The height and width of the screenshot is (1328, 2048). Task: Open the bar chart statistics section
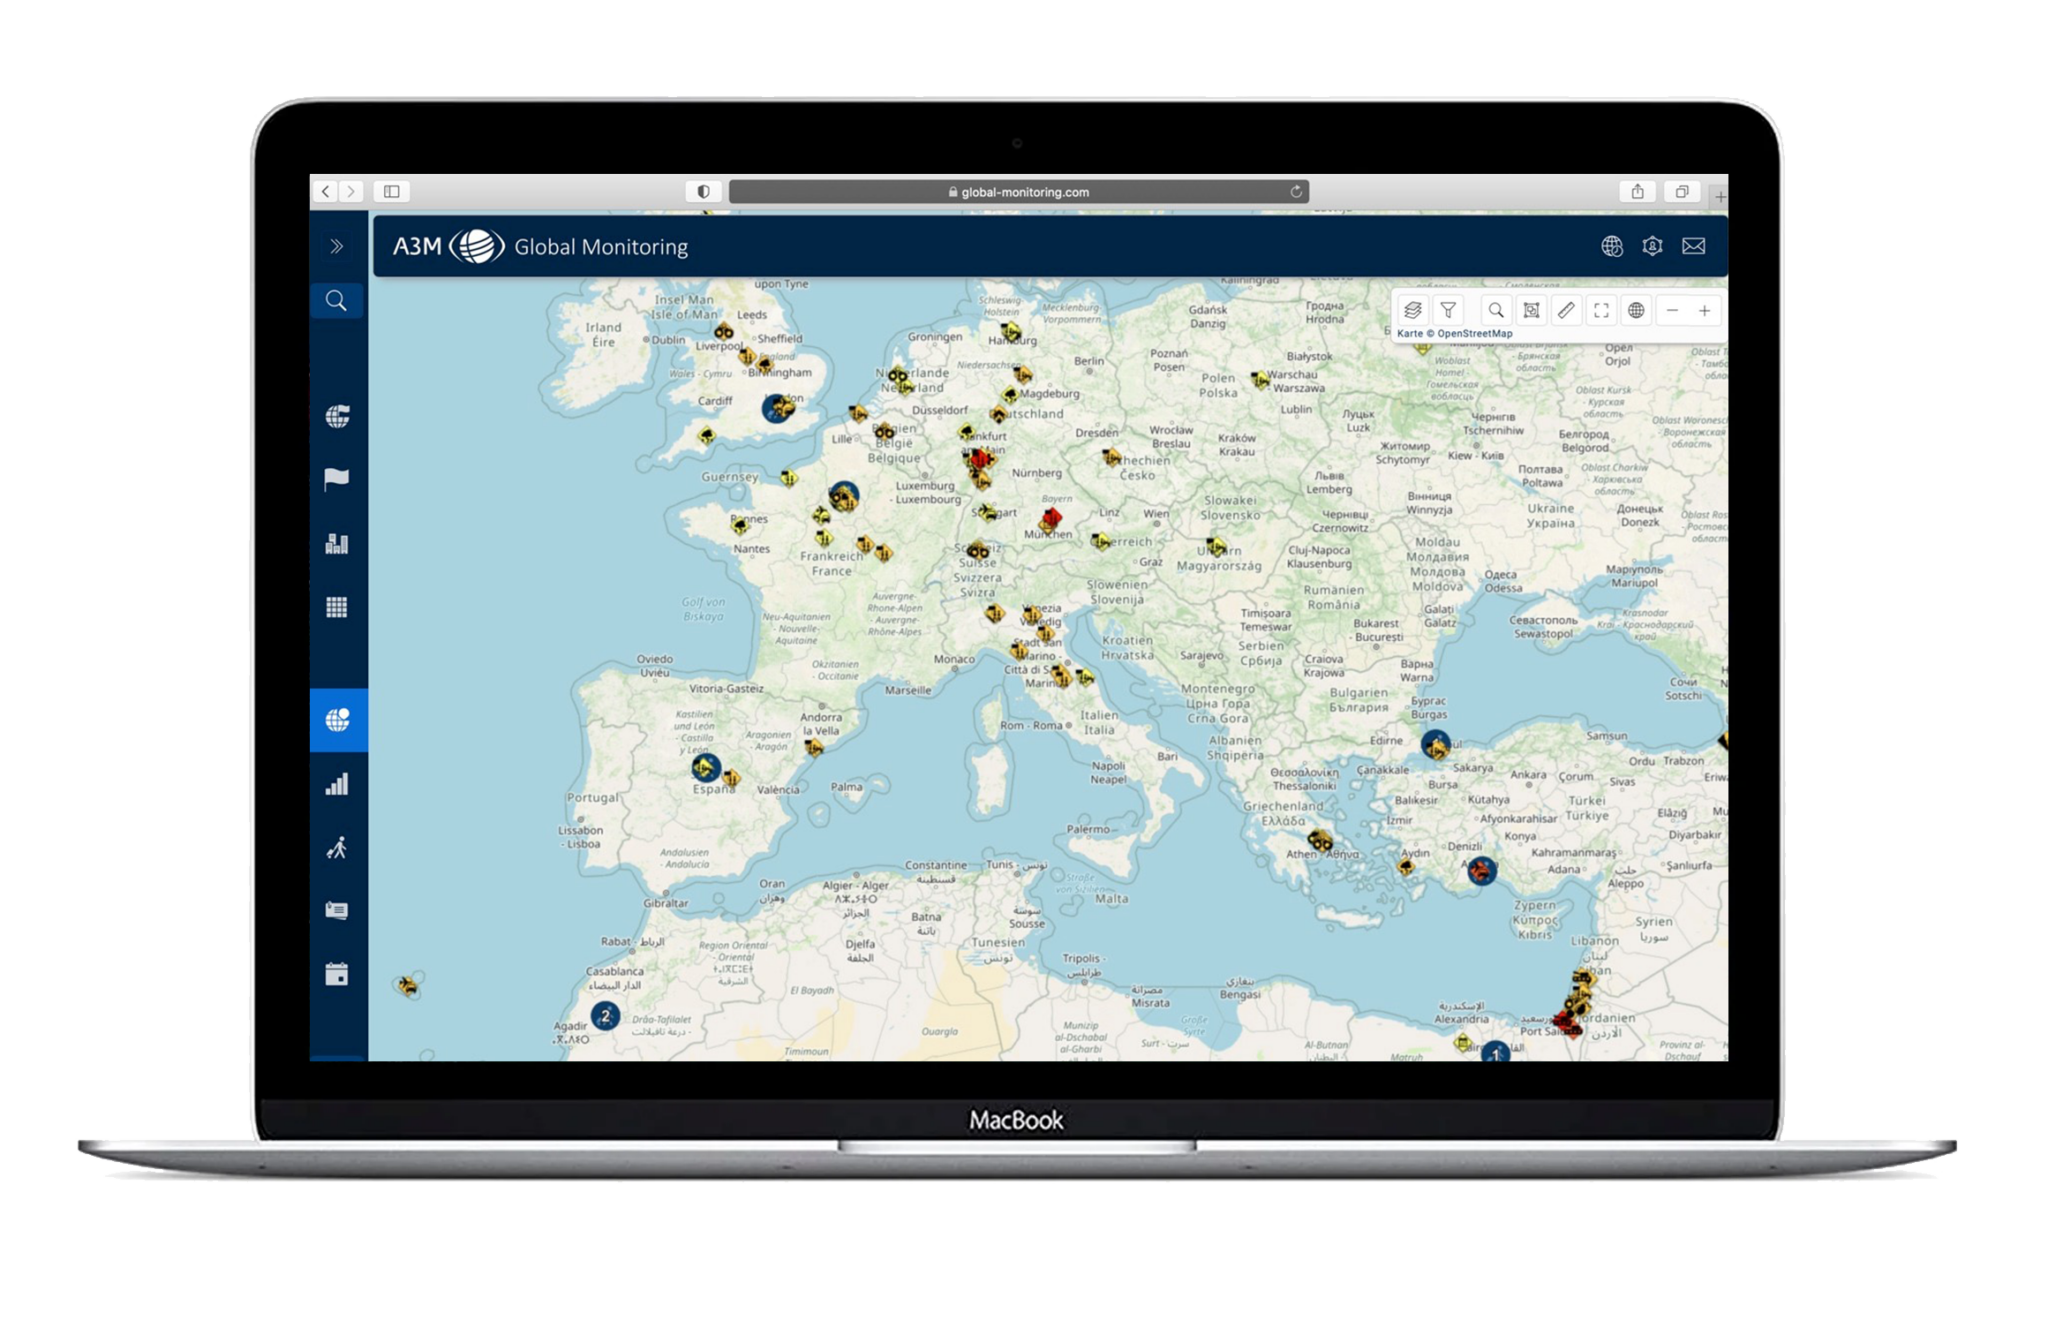pyautogui.click(x=337, y=784)
